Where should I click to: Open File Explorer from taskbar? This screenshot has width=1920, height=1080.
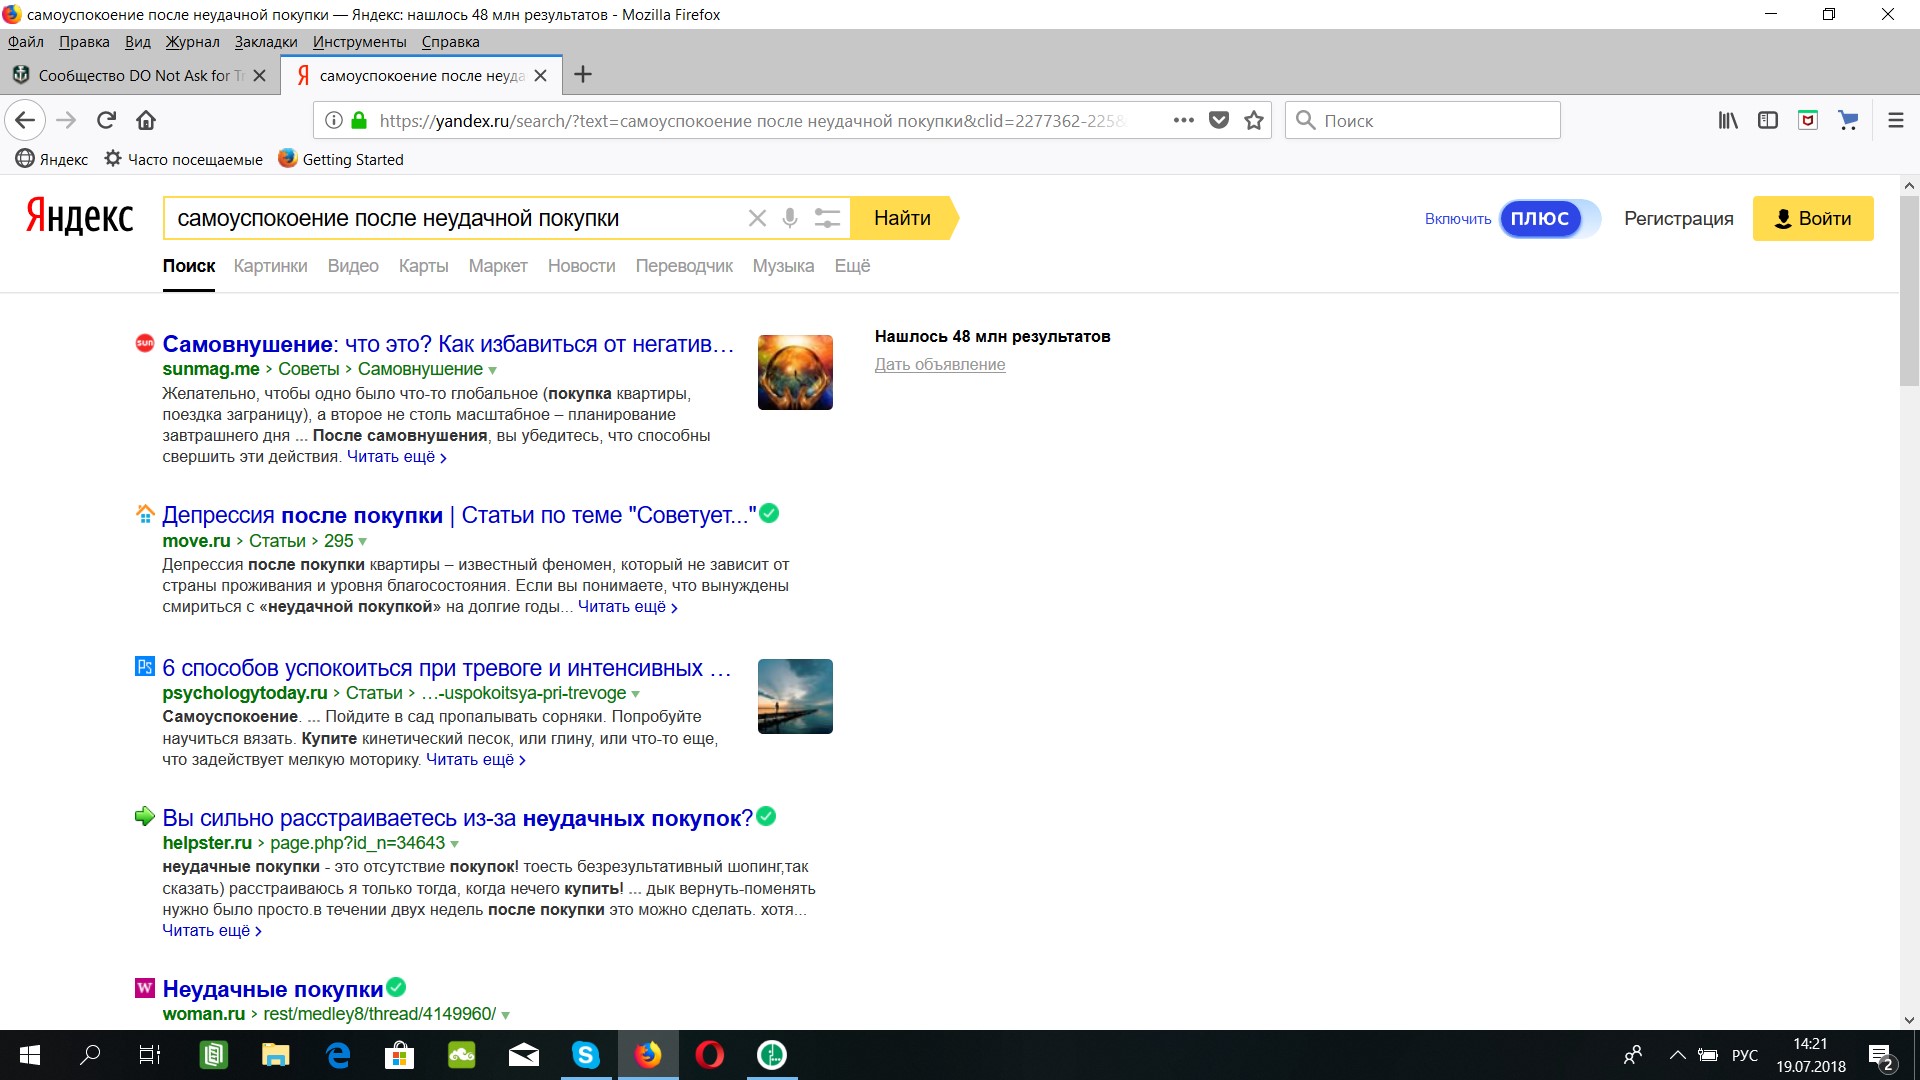point(276,1055)
